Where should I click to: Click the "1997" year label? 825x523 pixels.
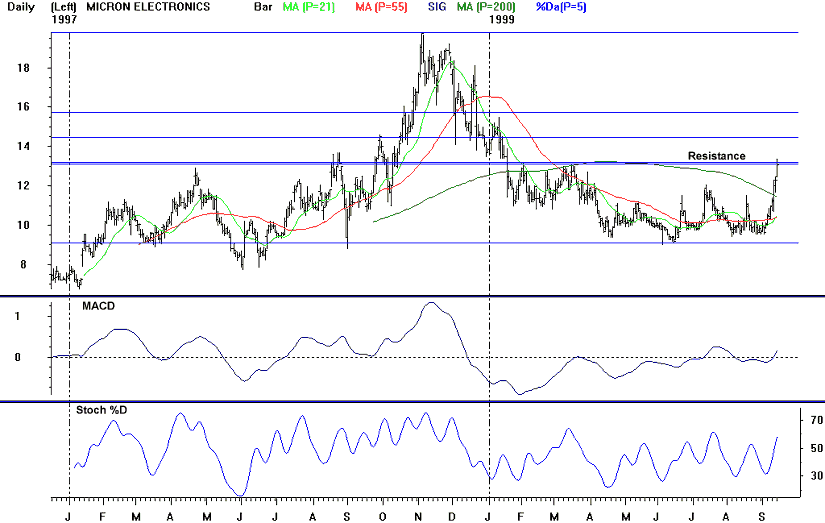[x=64, y=20]
